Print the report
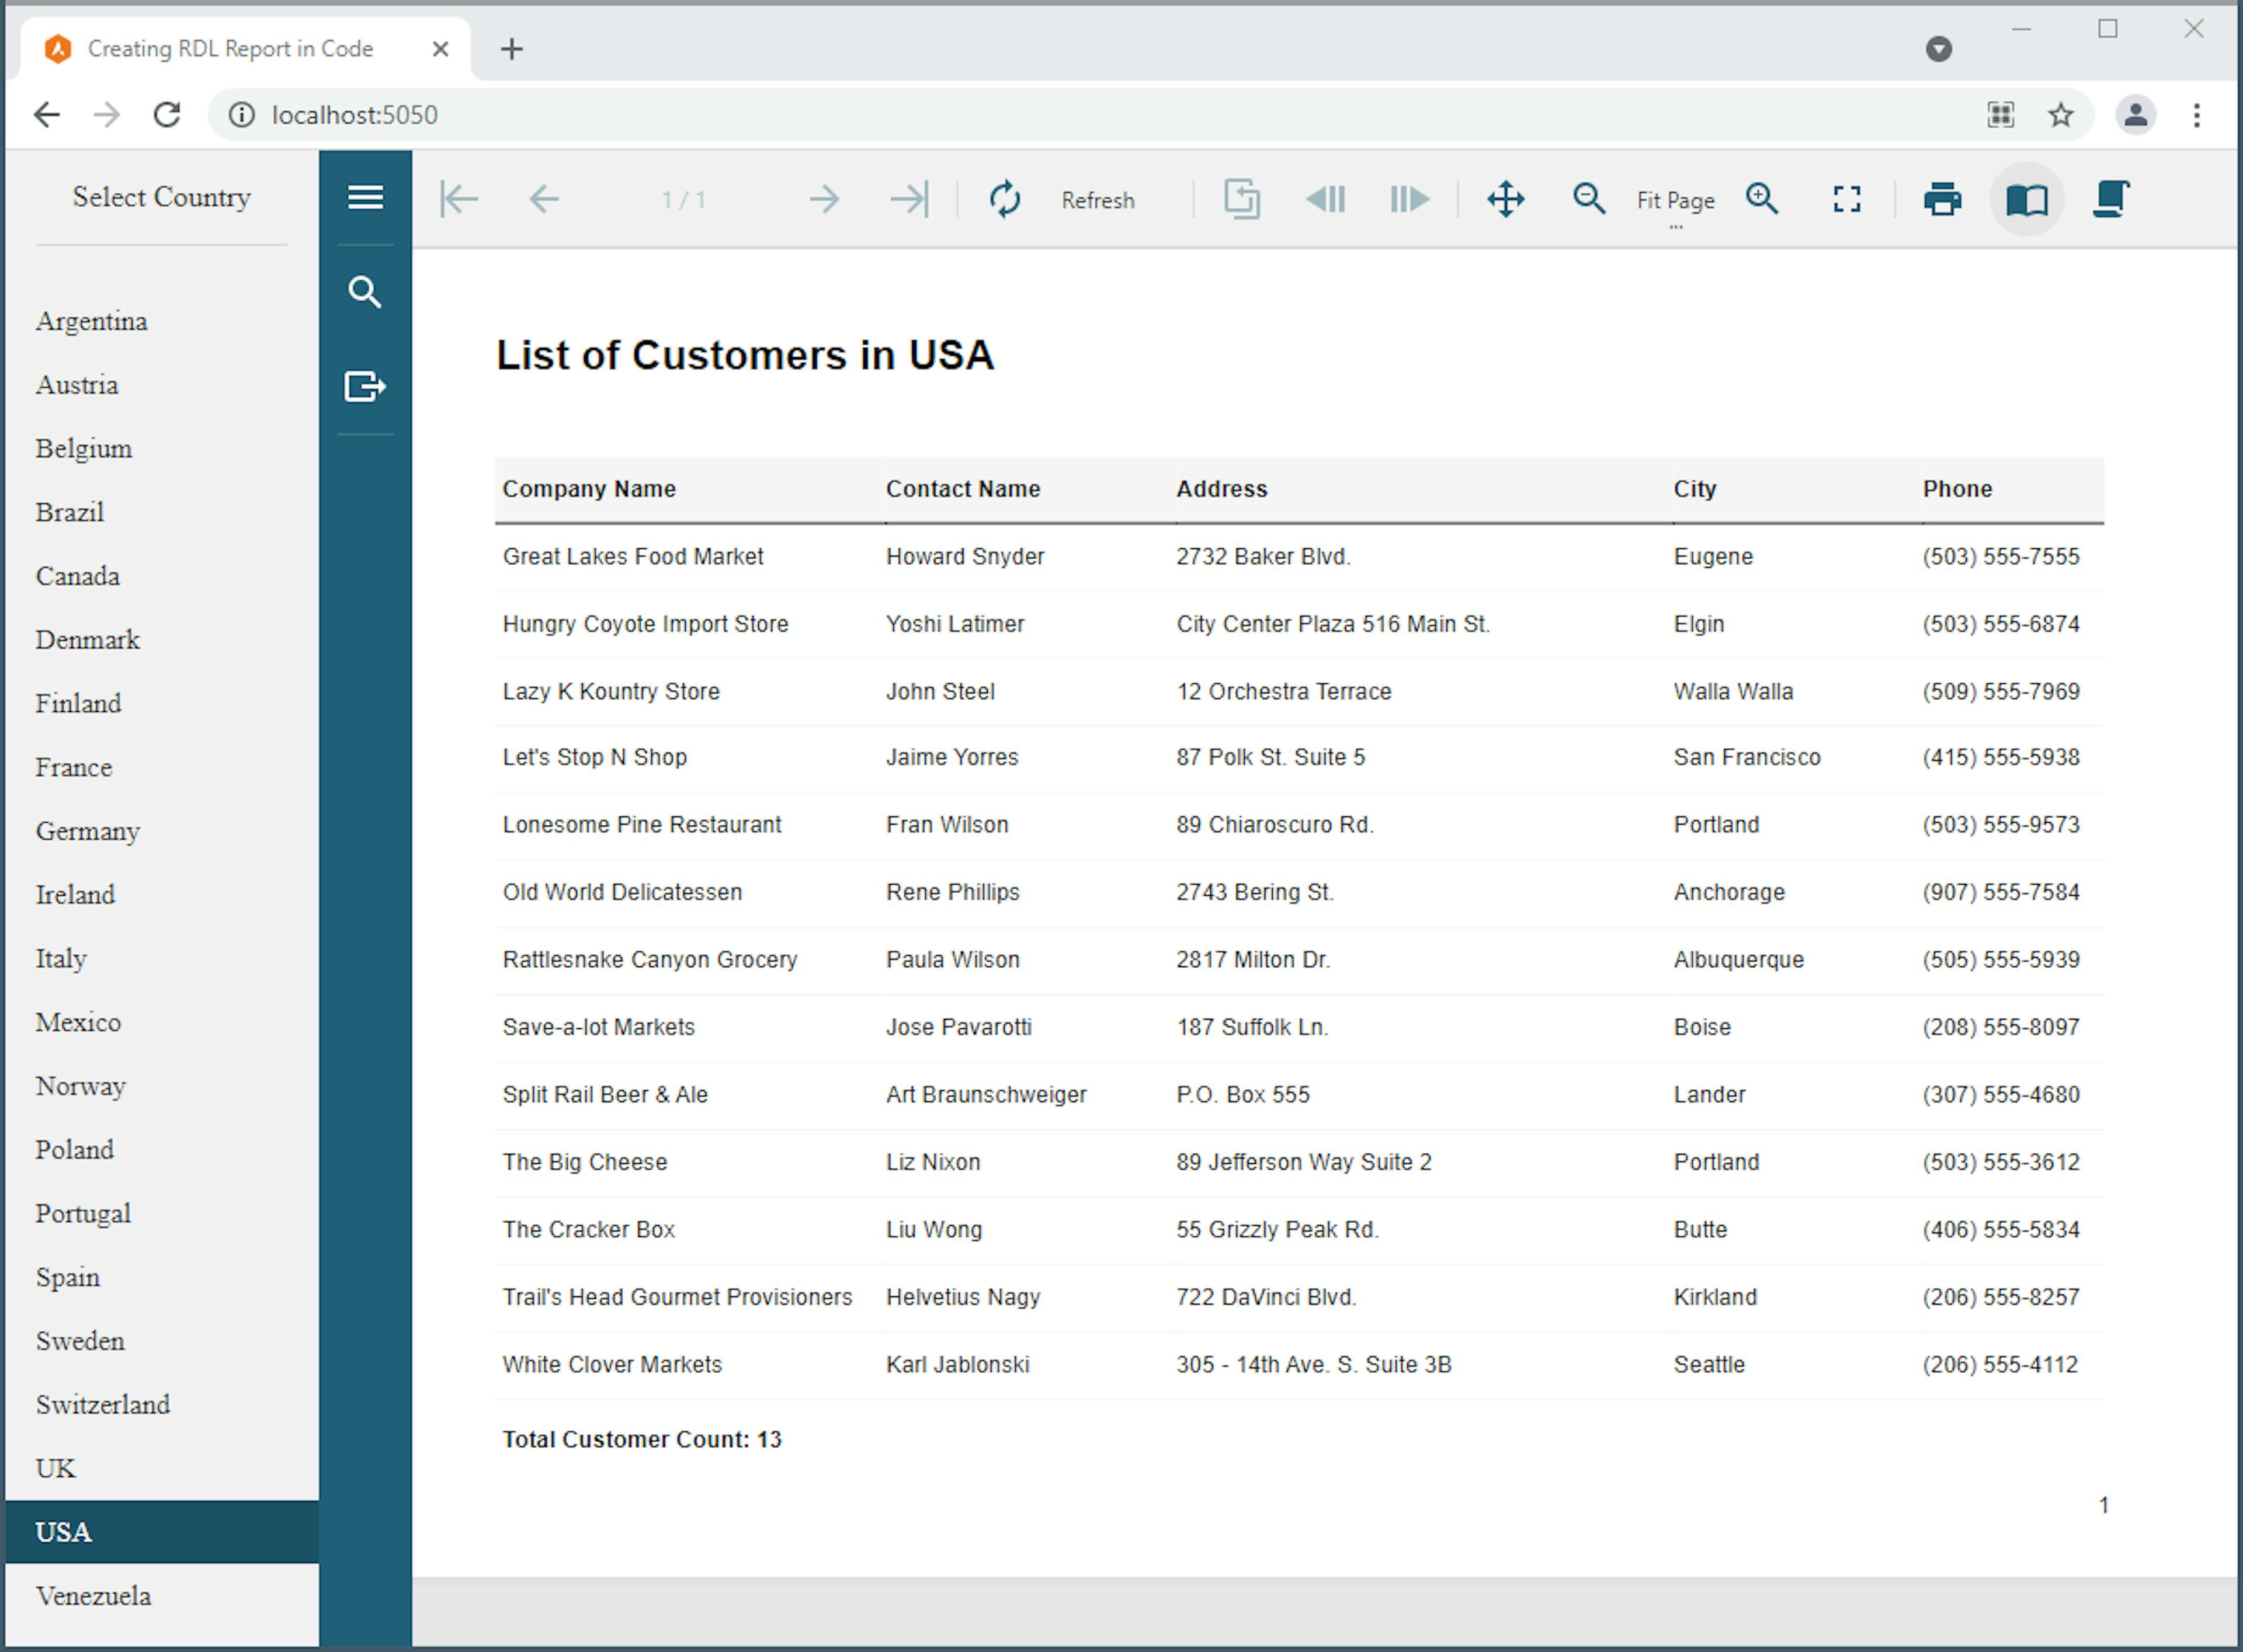 click(x=1942, y=199)
